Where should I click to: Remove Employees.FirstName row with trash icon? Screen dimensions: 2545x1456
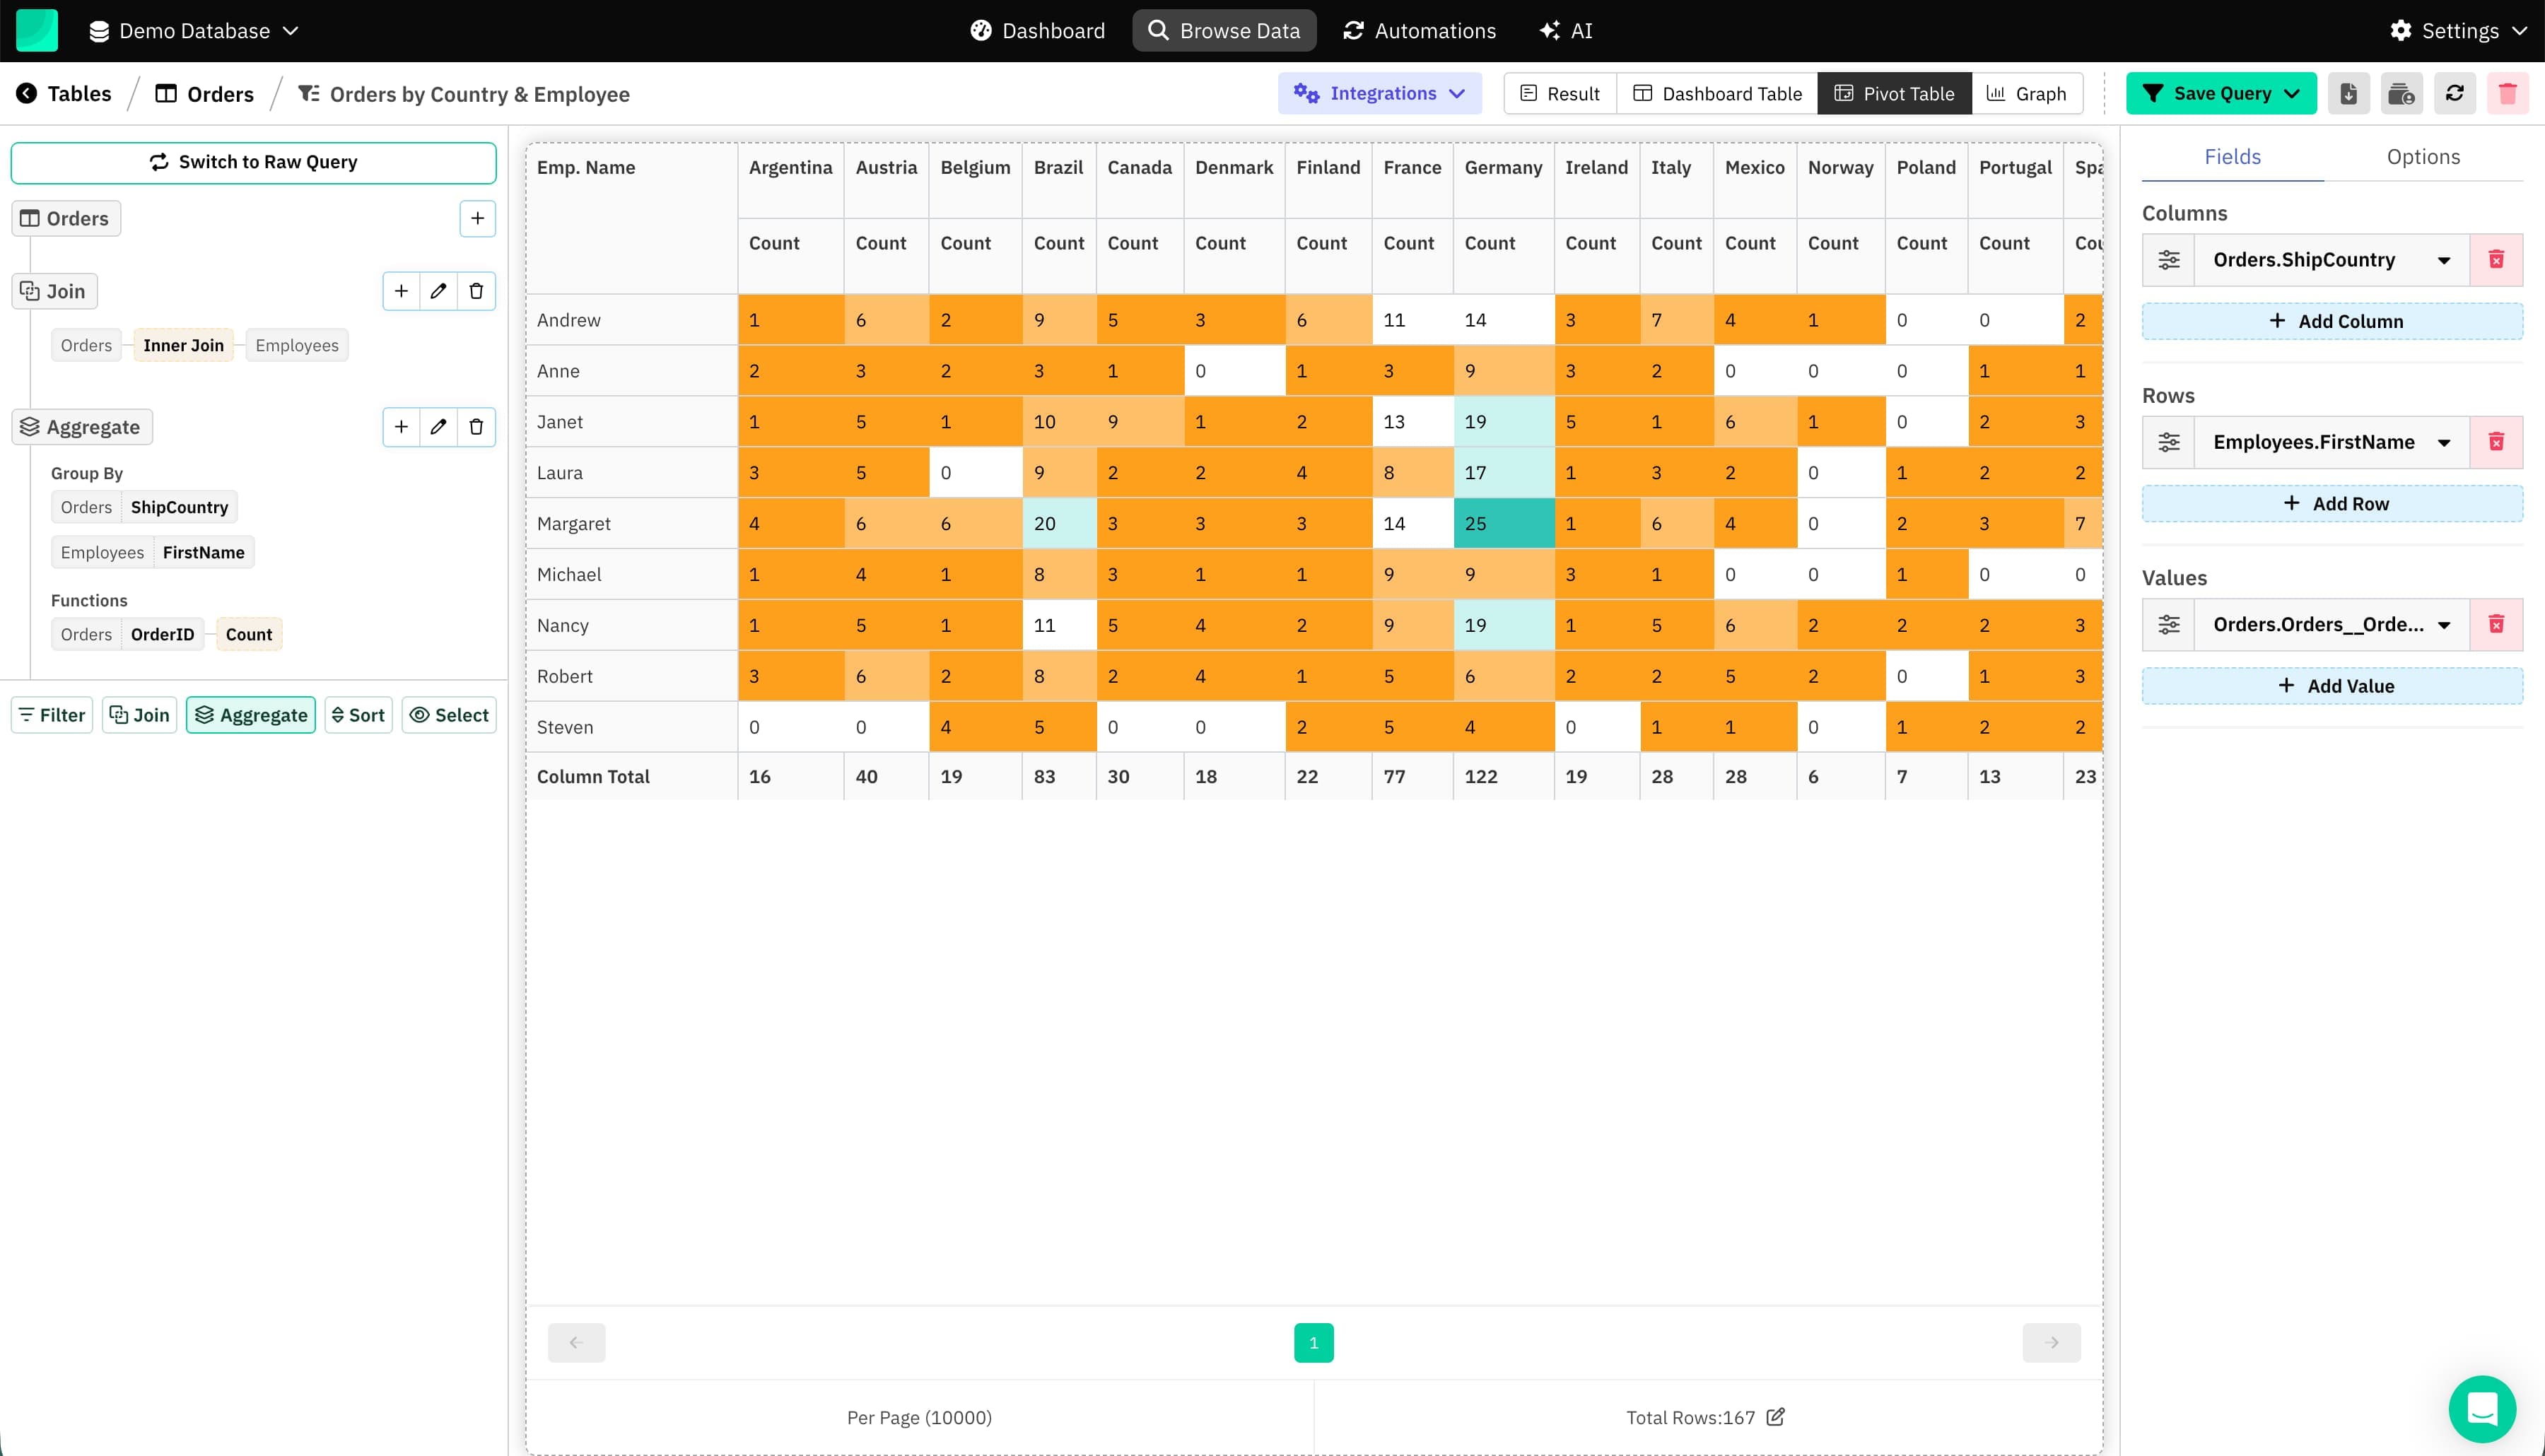tap(2496, 442)
